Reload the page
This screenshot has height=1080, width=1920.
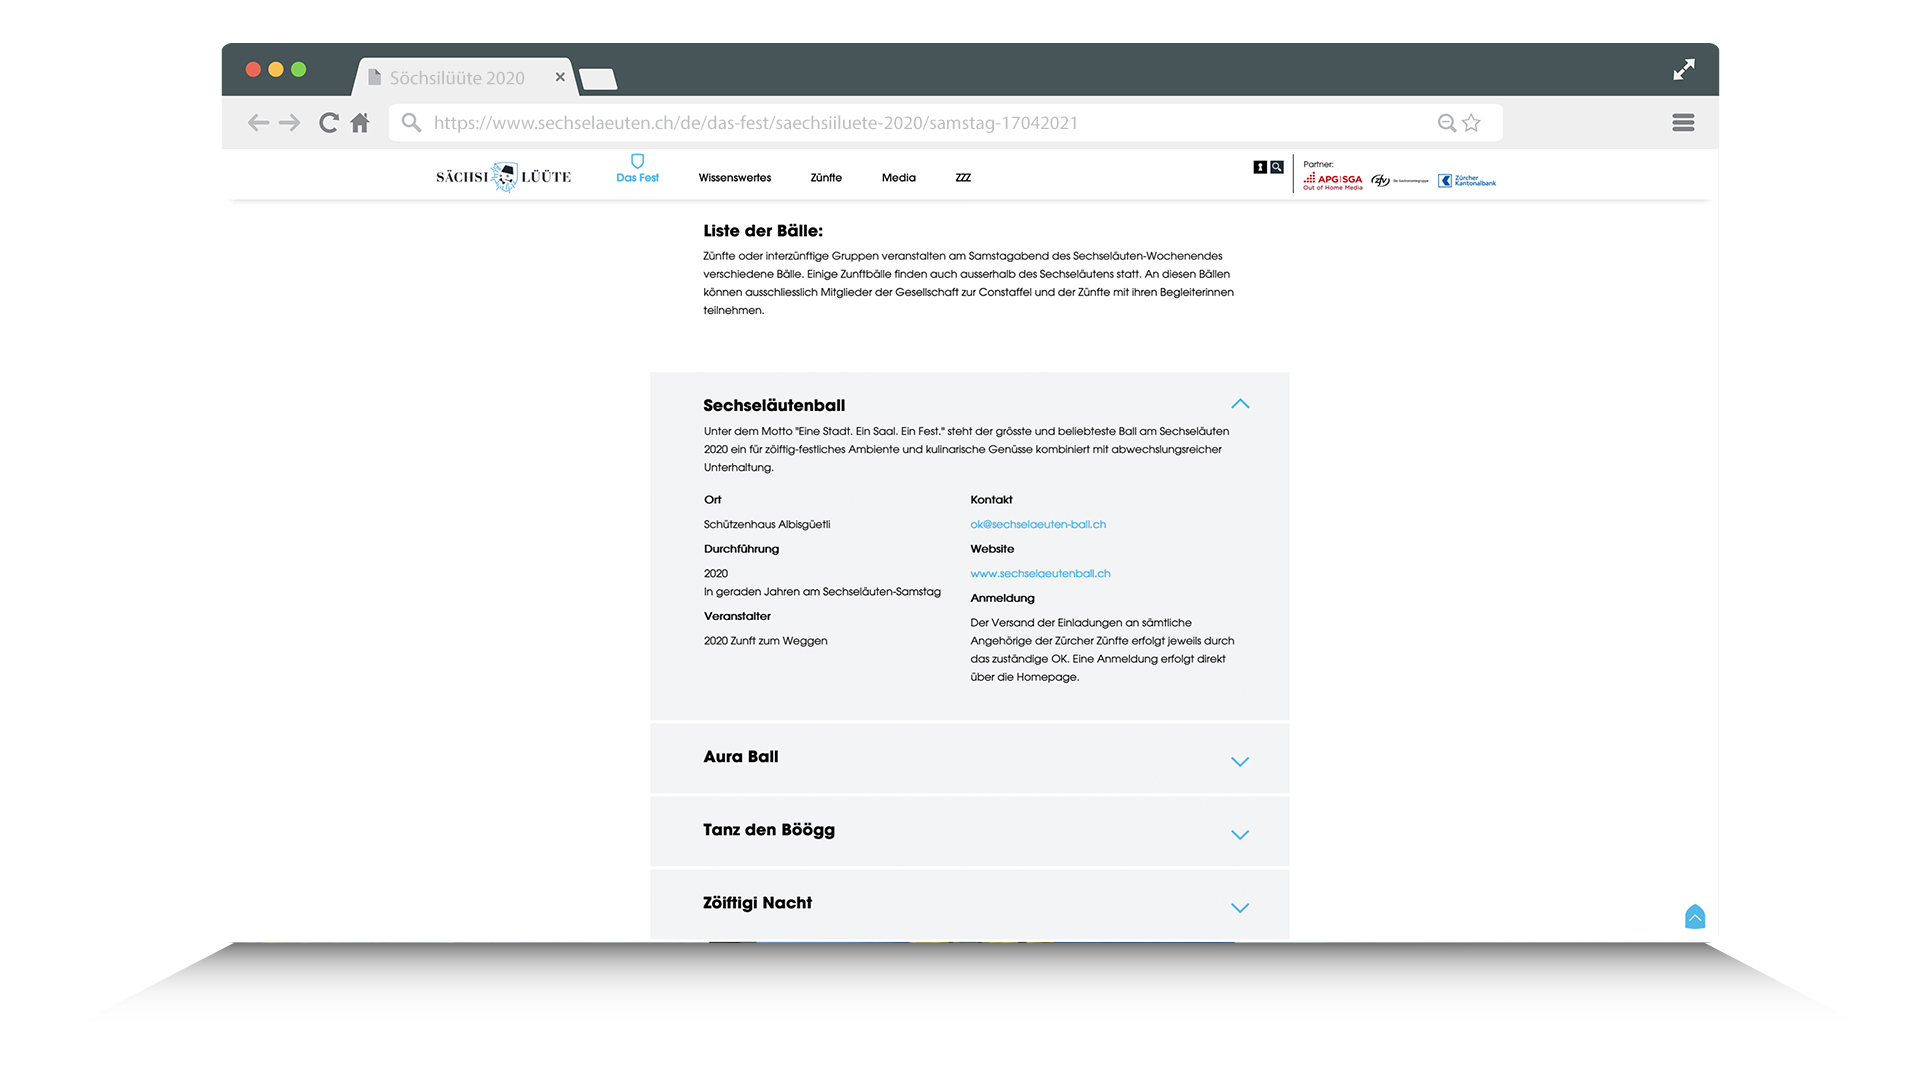328,123
